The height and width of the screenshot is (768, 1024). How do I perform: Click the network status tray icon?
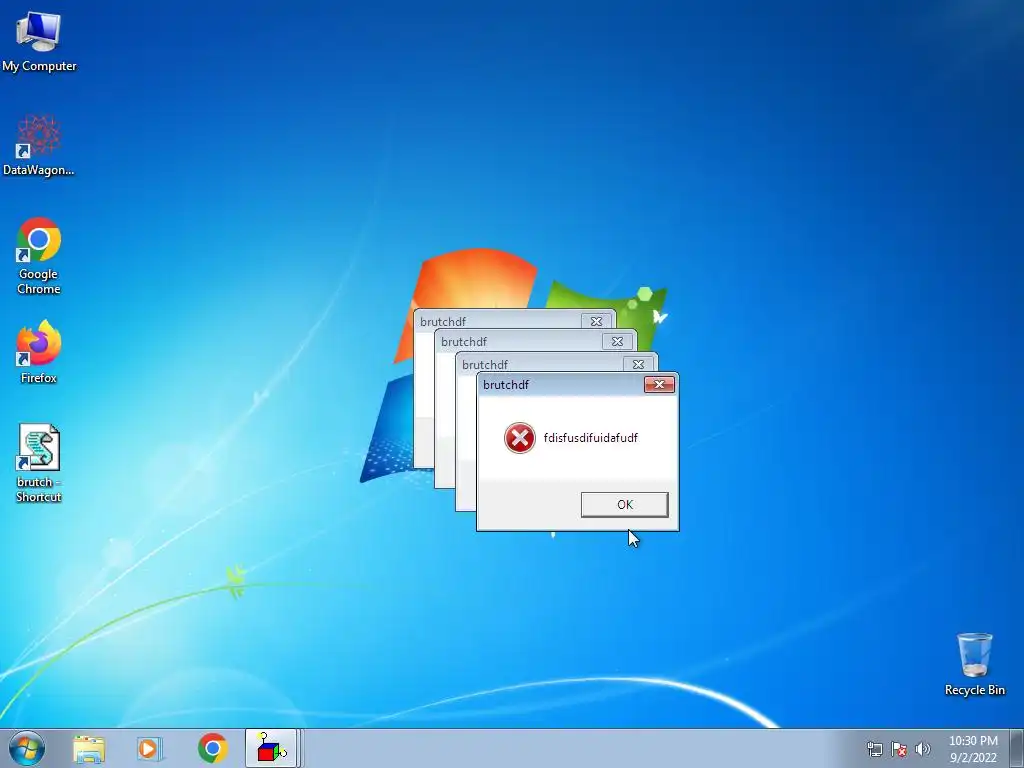click(874, 749)
